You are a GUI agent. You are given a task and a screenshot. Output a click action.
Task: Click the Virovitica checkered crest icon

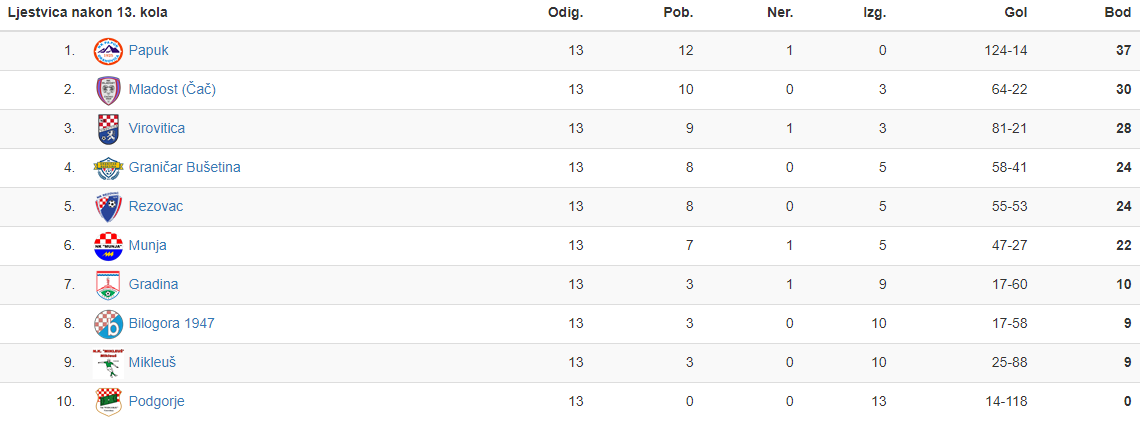coord(108,129)
